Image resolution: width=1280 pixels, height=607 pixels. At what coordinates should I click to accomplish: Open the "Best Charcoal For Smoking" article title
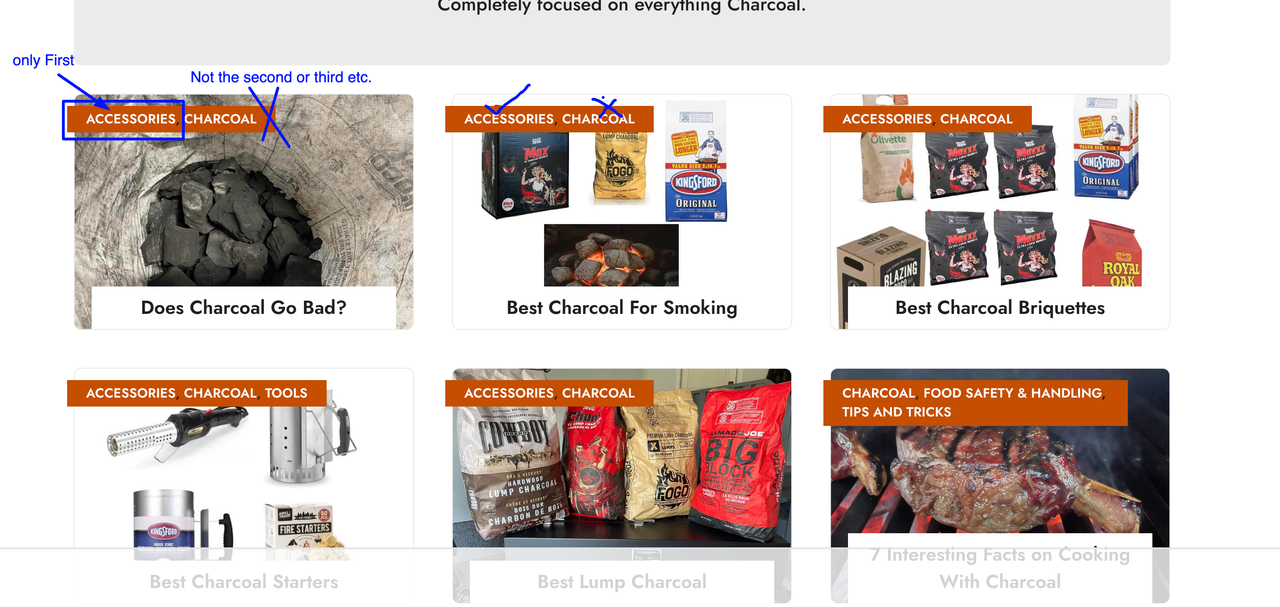point(622,308)
